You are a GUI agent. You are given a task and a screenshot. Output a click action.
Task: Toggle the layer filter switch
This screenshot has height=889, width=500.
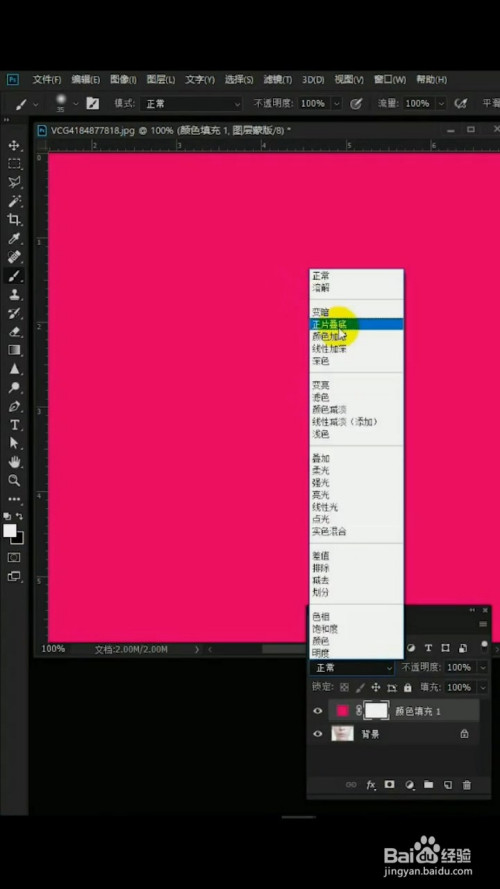484,645
